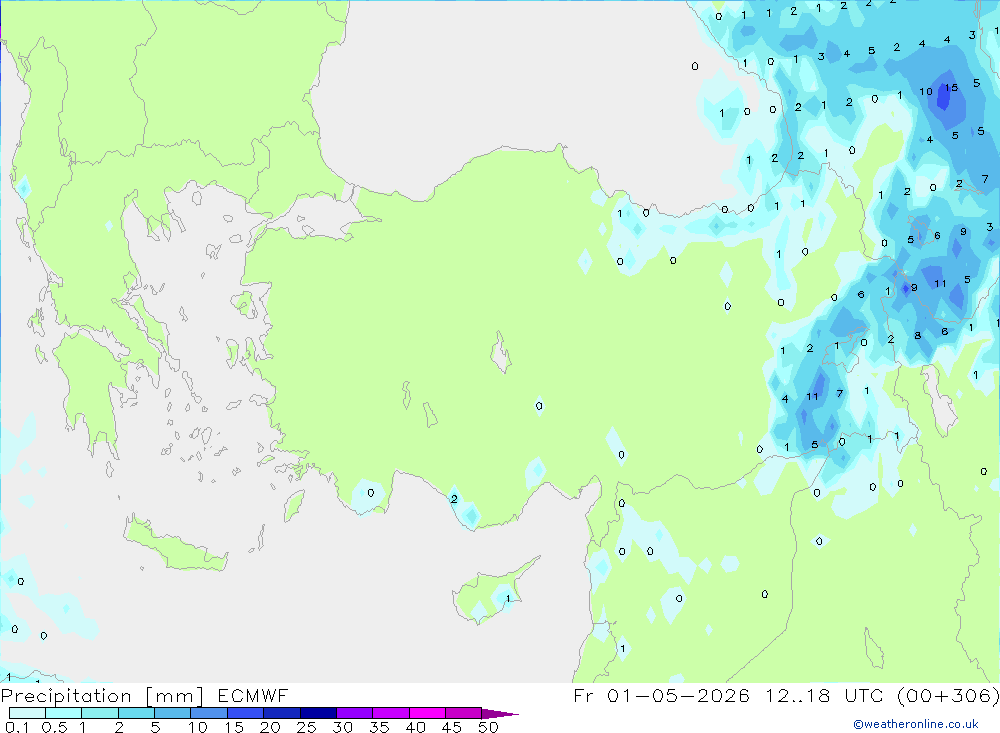Pick the 30–35 mm purple swatch

[354, 713]
